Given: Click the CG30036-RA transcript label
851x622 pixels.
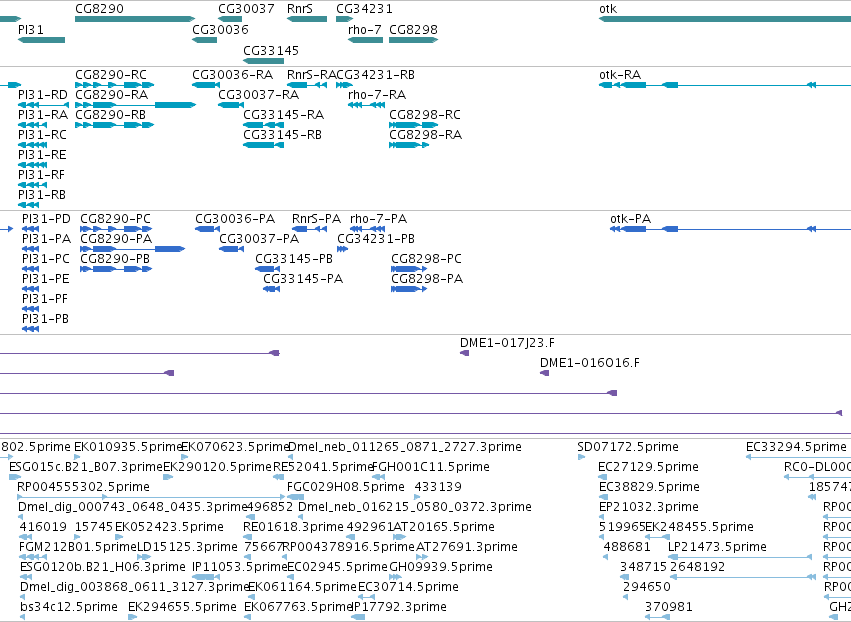Looking at the screenshot, I should coord(232,74).
